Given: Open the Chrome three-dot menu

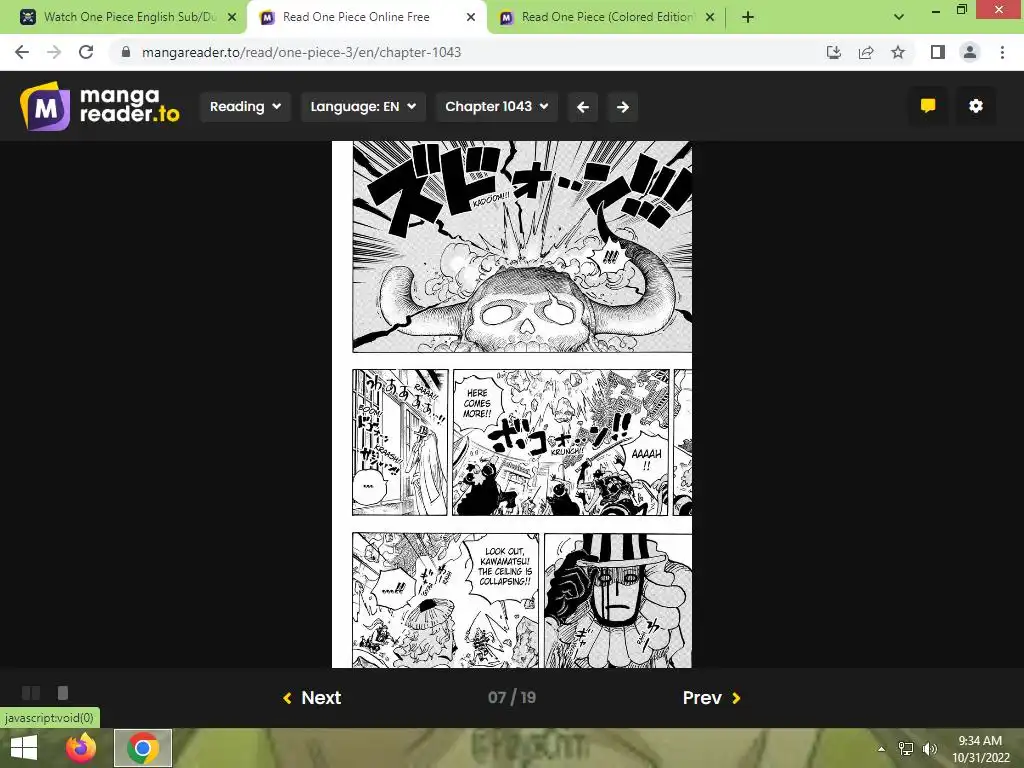Looking at the screenshot, I should point(1002,52).
